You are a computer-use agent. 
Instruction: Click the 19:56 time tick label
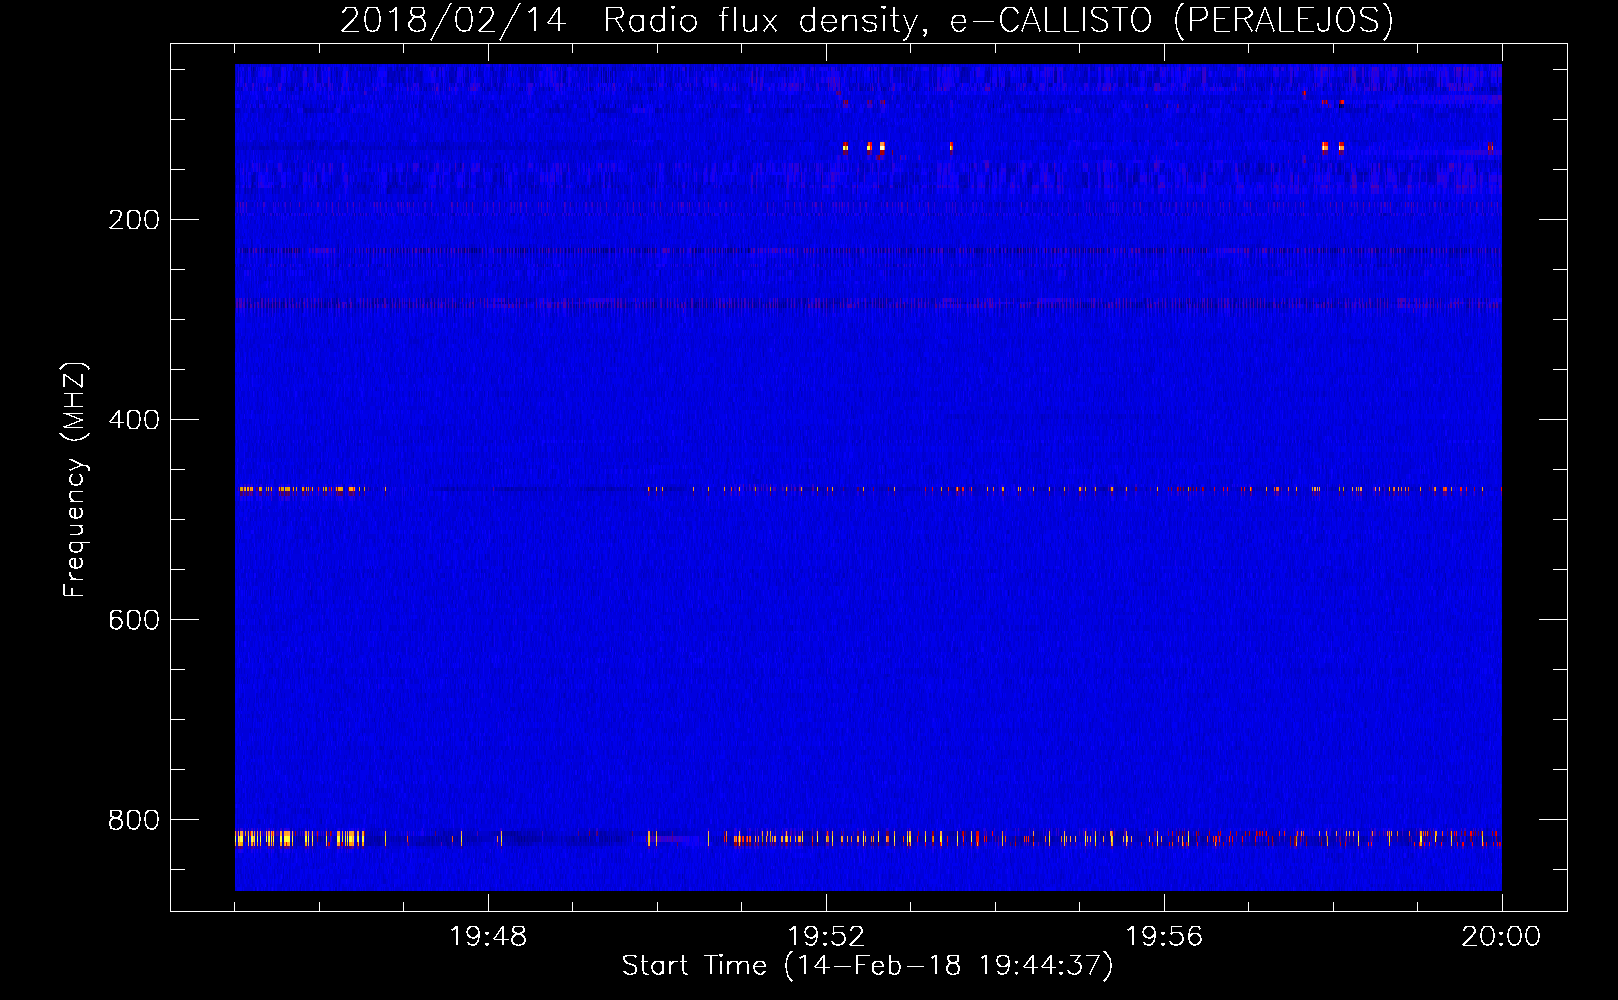(1164, 937)
